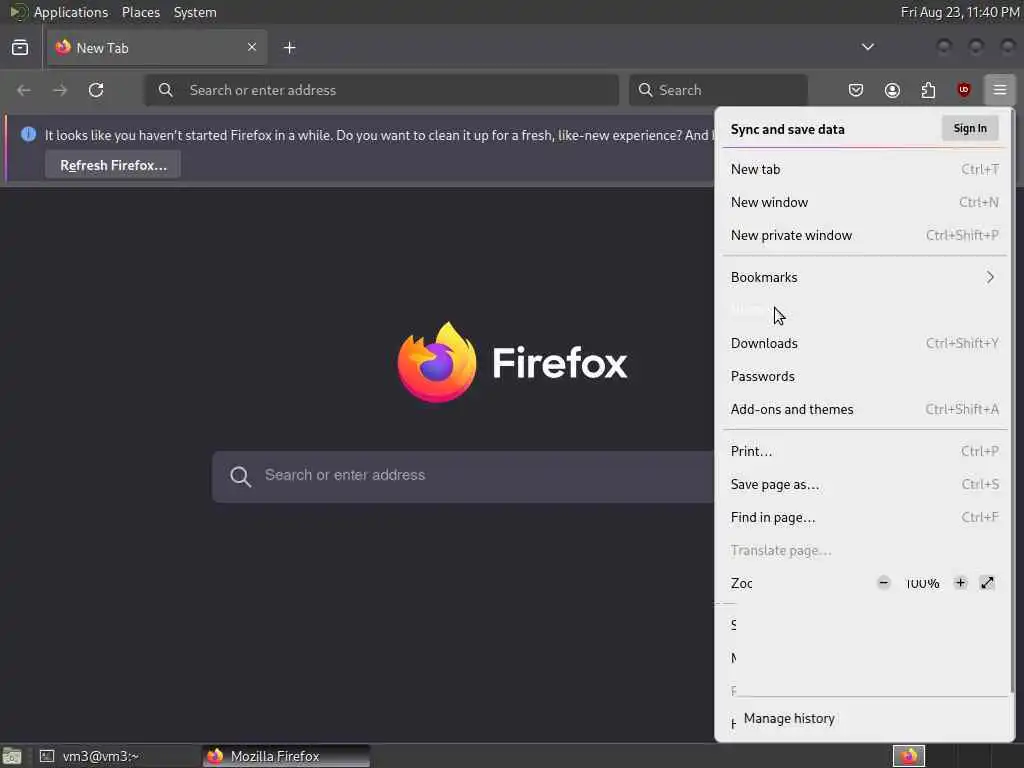Viewport: 1024px width, 768px height.
Task: Click the uBlock Origin extension icon
Action: pyautogui.click(x=963, y=90)
